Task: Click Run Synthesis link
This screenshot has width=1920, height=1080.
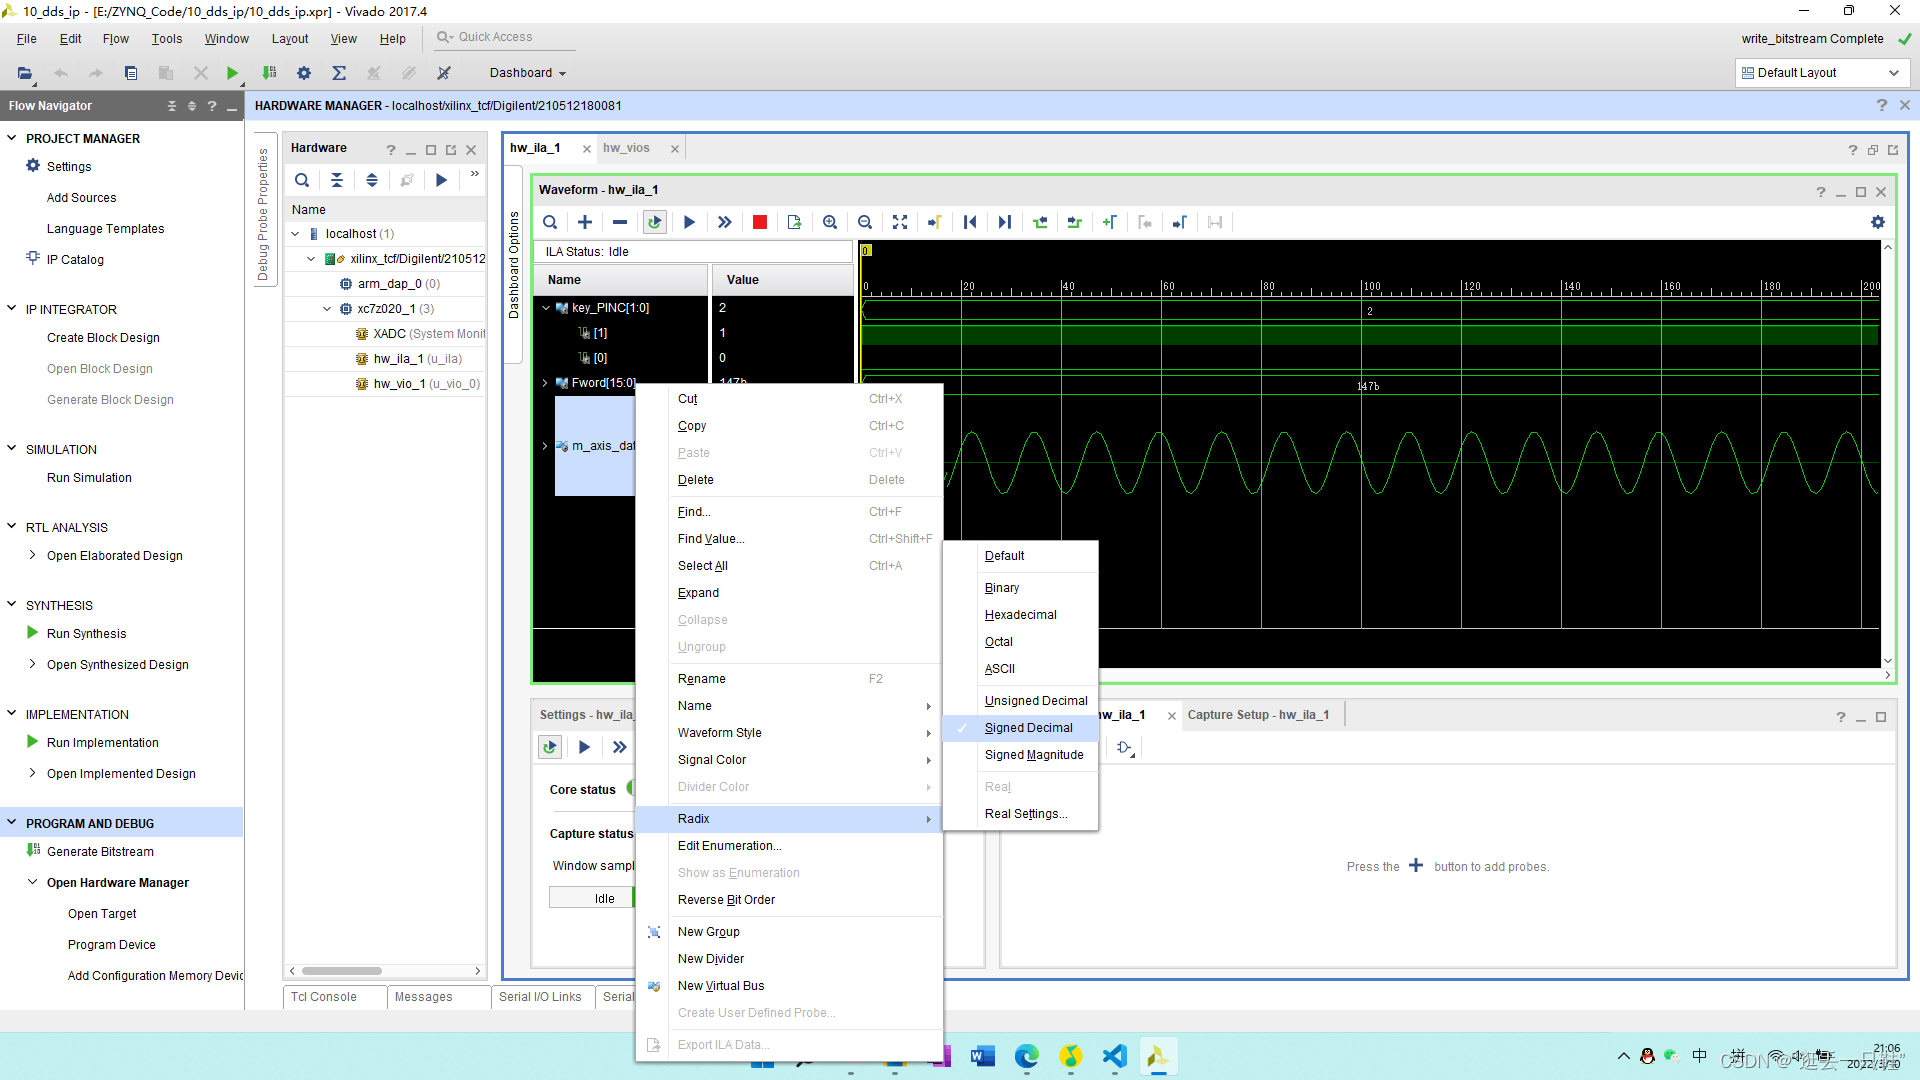Action: (x=86, y=634)
